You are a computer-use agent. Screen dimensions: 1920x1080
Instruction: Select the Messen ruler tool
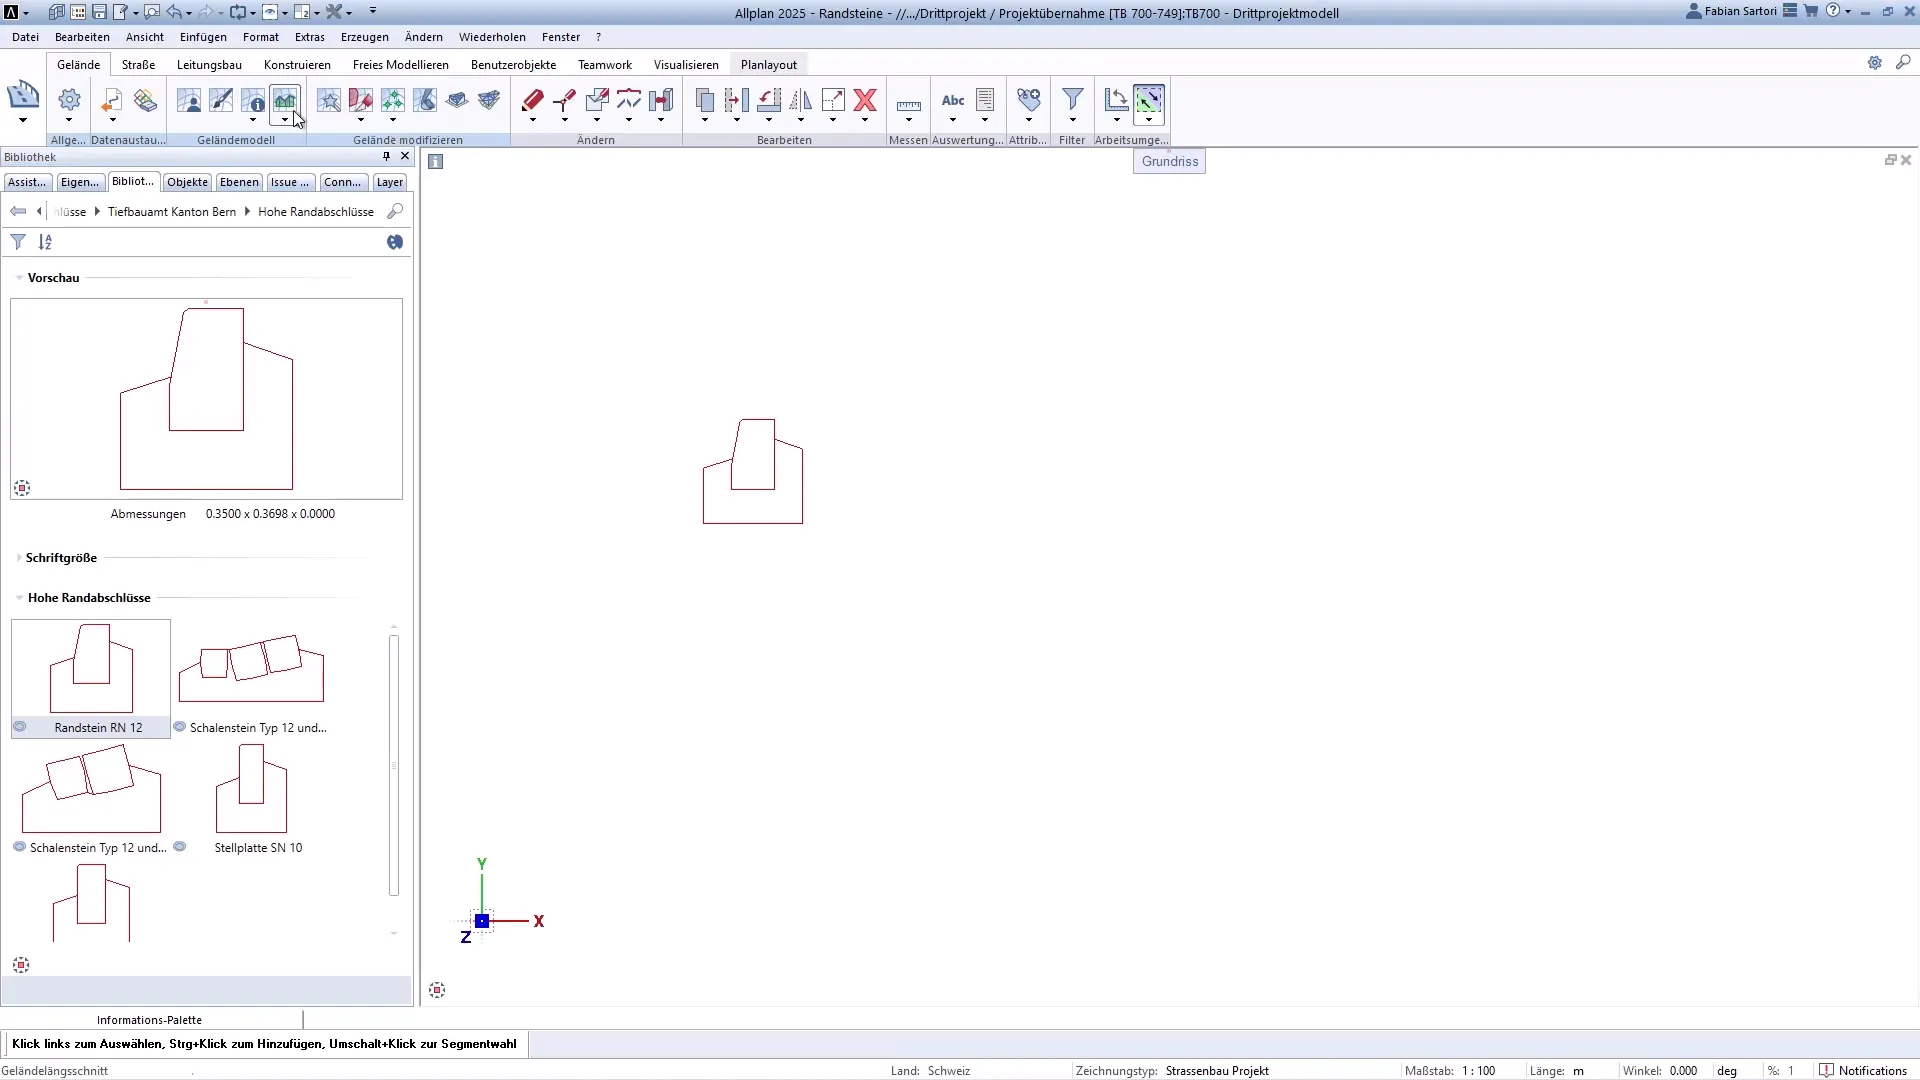tap(908, 103)
